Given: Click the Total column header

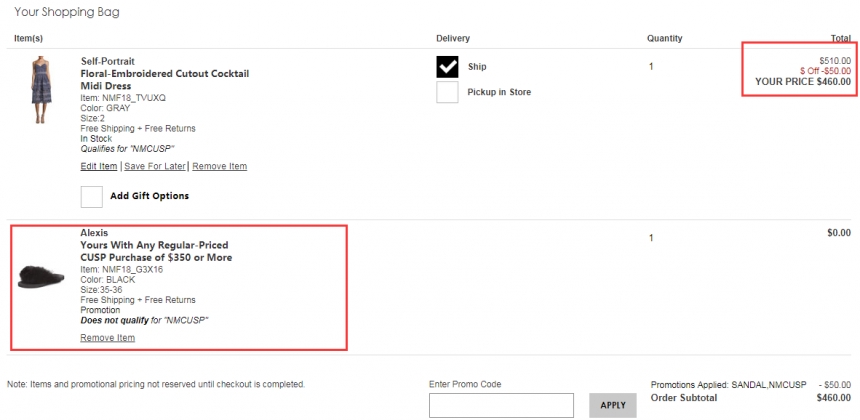Looking at the screenshot, I should coord(841,38).
